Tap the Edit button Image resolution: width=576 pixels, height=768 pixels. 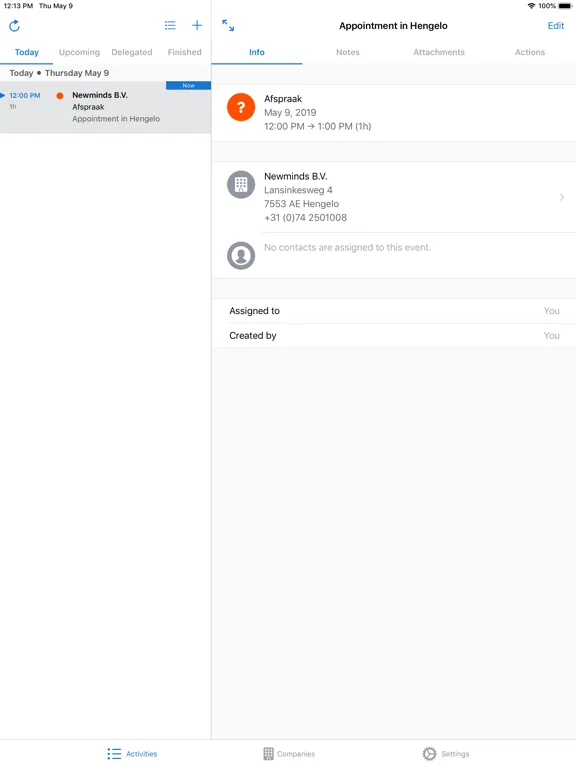tap(556, 25)
